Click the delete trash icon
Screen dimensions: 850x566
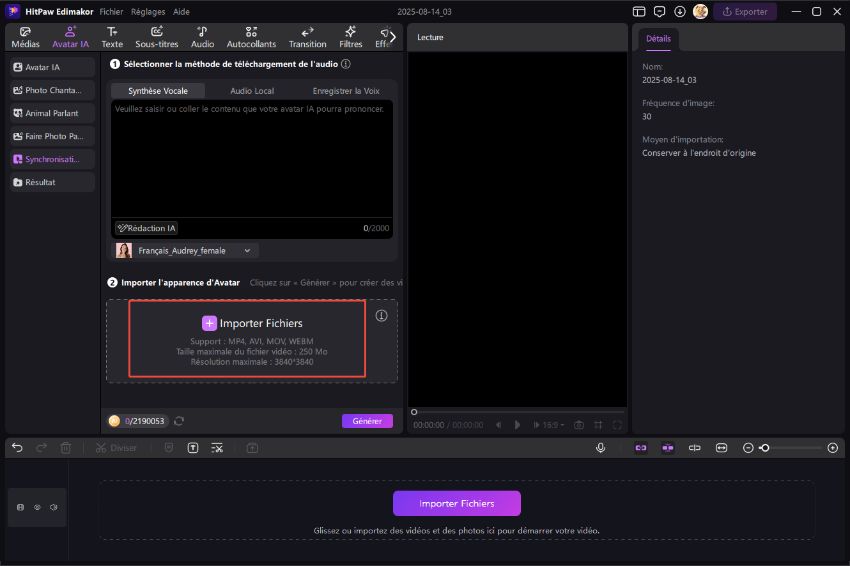point(66,448)
